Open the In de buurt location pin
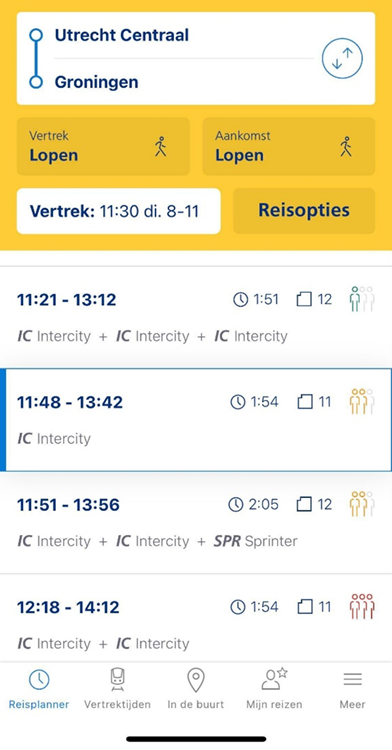The image size is (392, 750). (196, 680)
